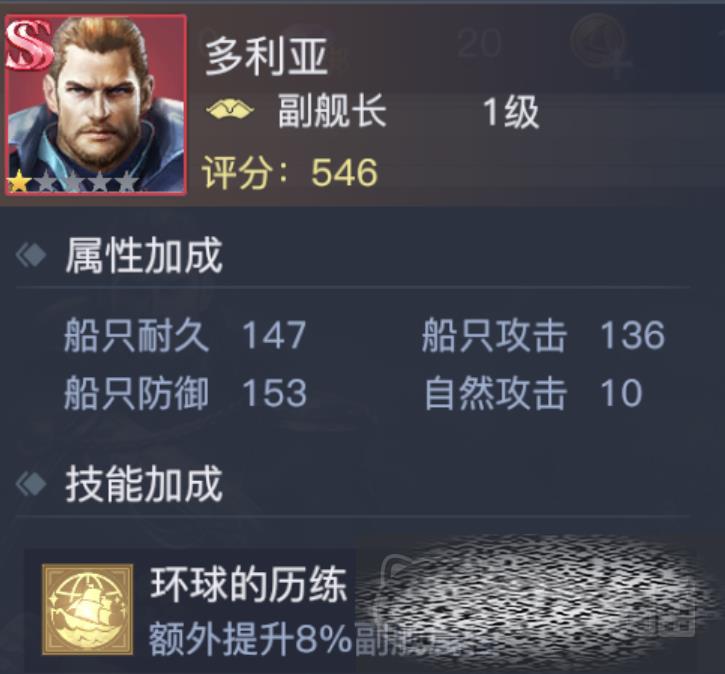
Task: Click the gold star rating row
Action: (x=73, y=181)
